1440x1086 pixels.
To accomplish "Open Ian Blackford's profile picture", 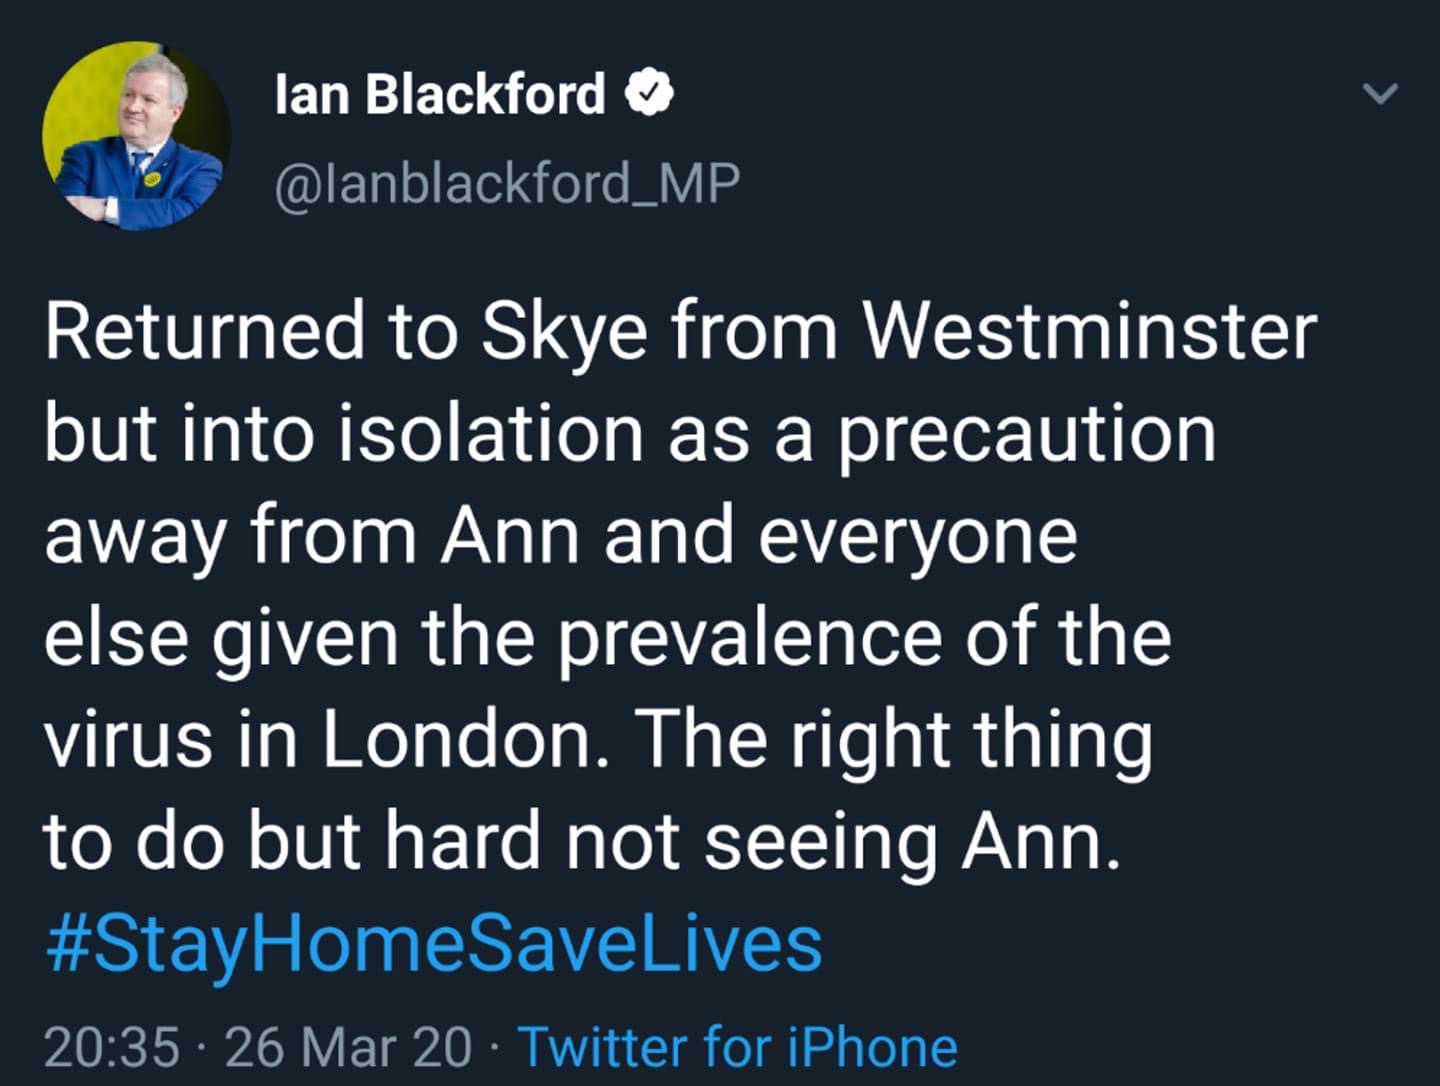I will point(136,136).
